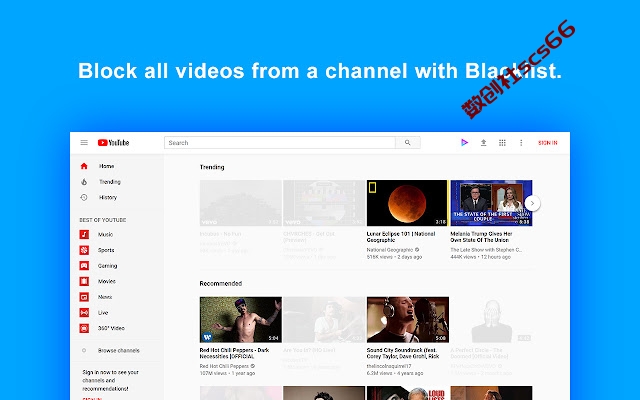Click the Home sidebar icon

pyautogui.click(x=84, y=166)
